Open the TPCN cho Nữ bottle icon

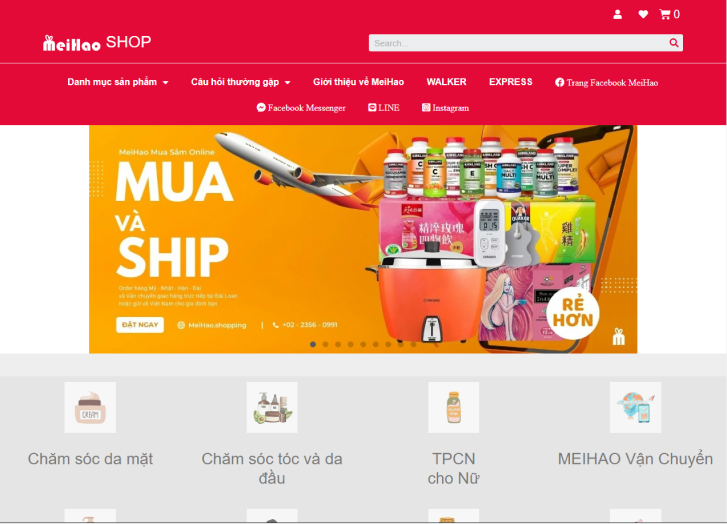coord(453,408)
